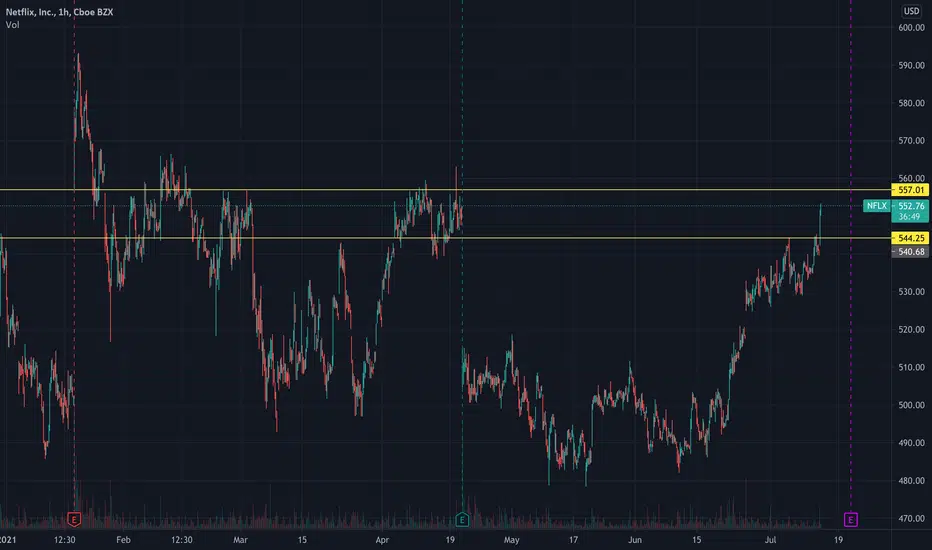Click the 490.00 price axis value
Viewport: 932px width, 550px height.
pyautogui.click(x=911, y=443)
